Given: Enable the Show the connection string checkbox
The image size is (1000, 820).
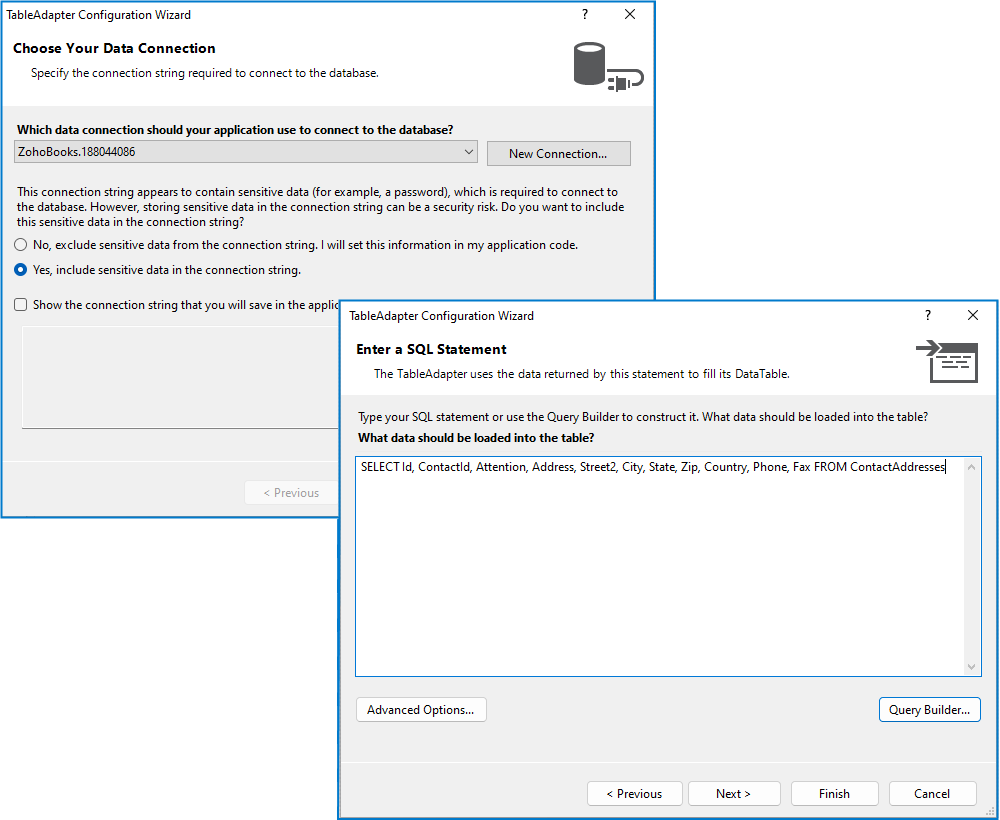Looking at the screenshot, I should click(x=21, y=305).
